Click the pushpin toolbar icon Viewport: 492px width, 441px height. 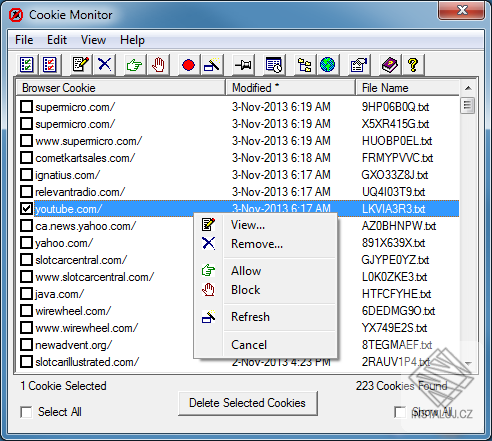click(x=243, y=65)
